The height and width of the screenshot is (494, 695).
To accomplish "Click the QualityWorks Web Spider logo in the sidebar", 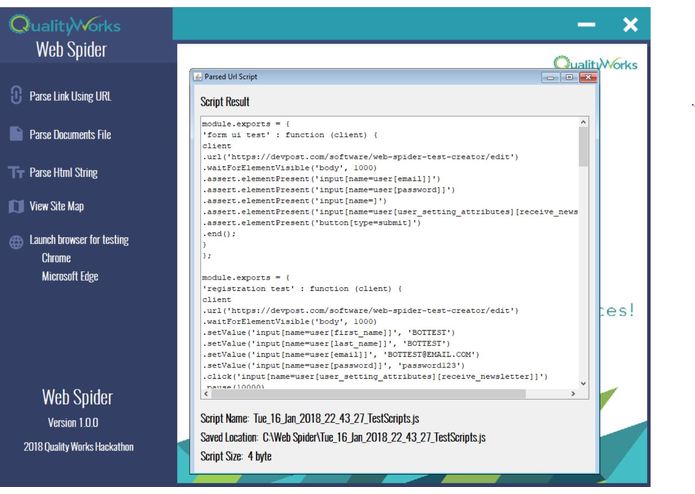I will [65, 36].
